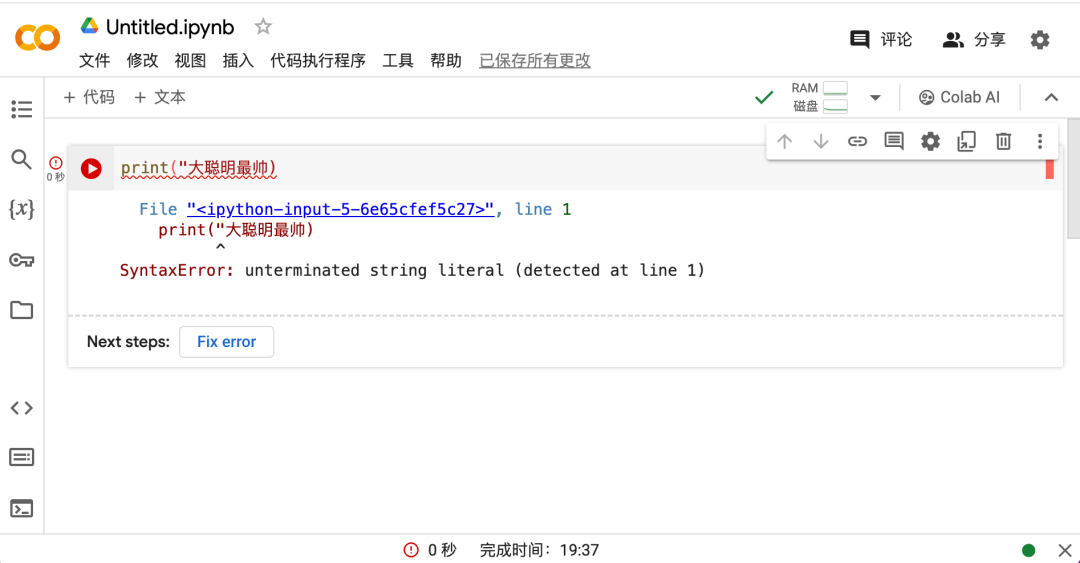
Task: Open the 工具 menu
Action: click(x=397, y=61)
